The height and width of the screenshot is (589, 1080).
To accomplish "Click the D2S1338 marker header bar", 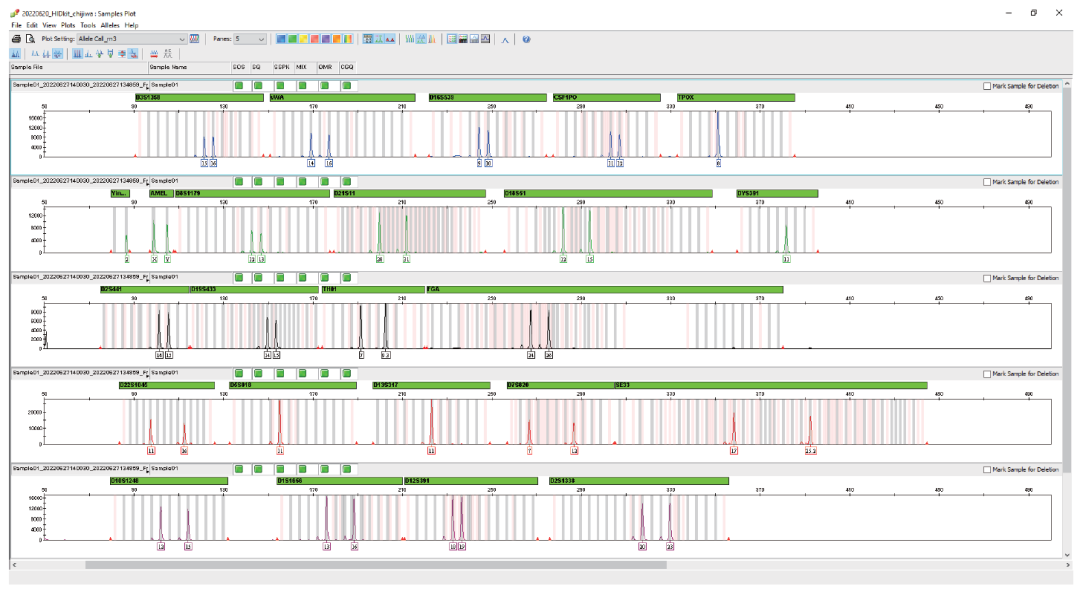I will click(638, 480).
